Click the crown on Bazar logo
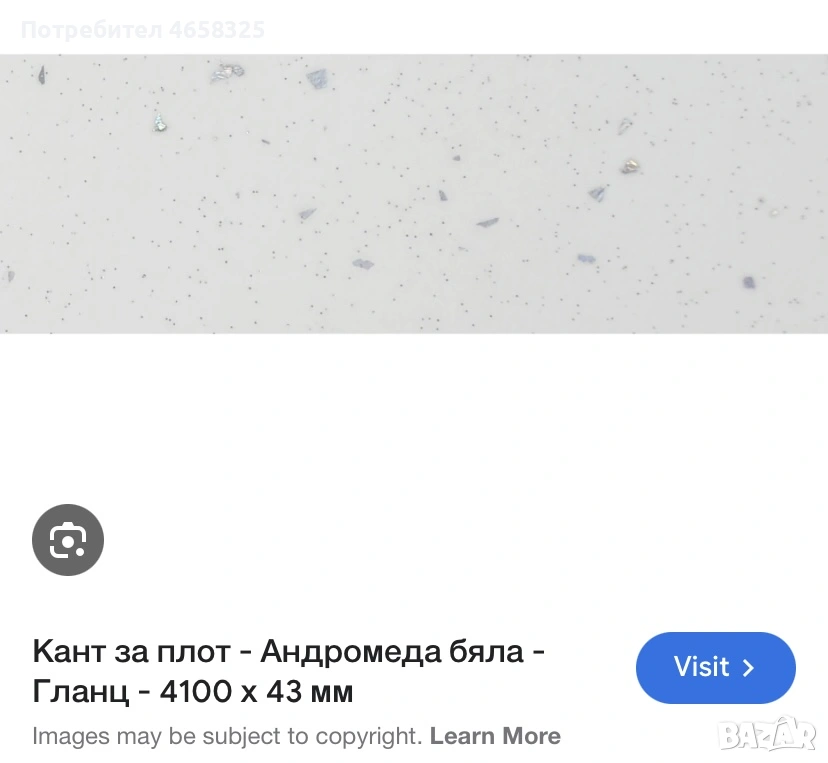The width and height of the screenshot is (828, 763). point(786,721)
